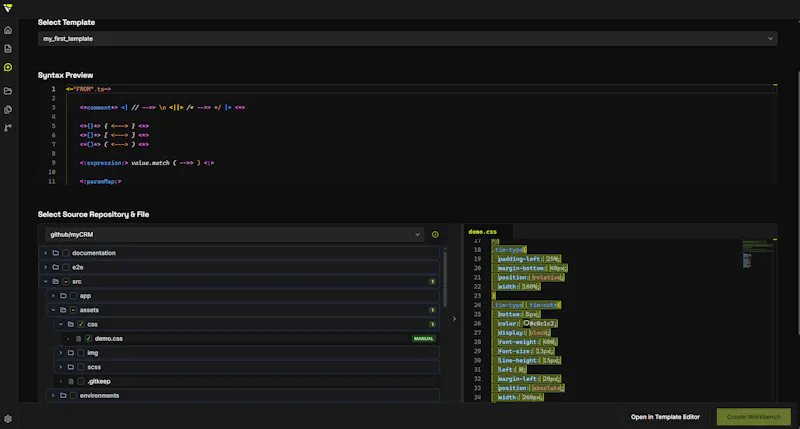Click the count badge on assets row

(432, 310)
